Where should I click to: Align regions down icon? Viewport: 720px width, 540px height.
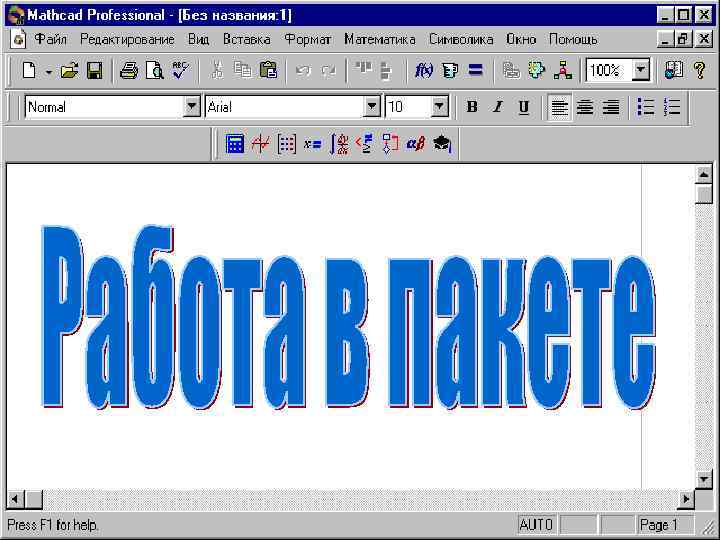[x=386, y=71]
